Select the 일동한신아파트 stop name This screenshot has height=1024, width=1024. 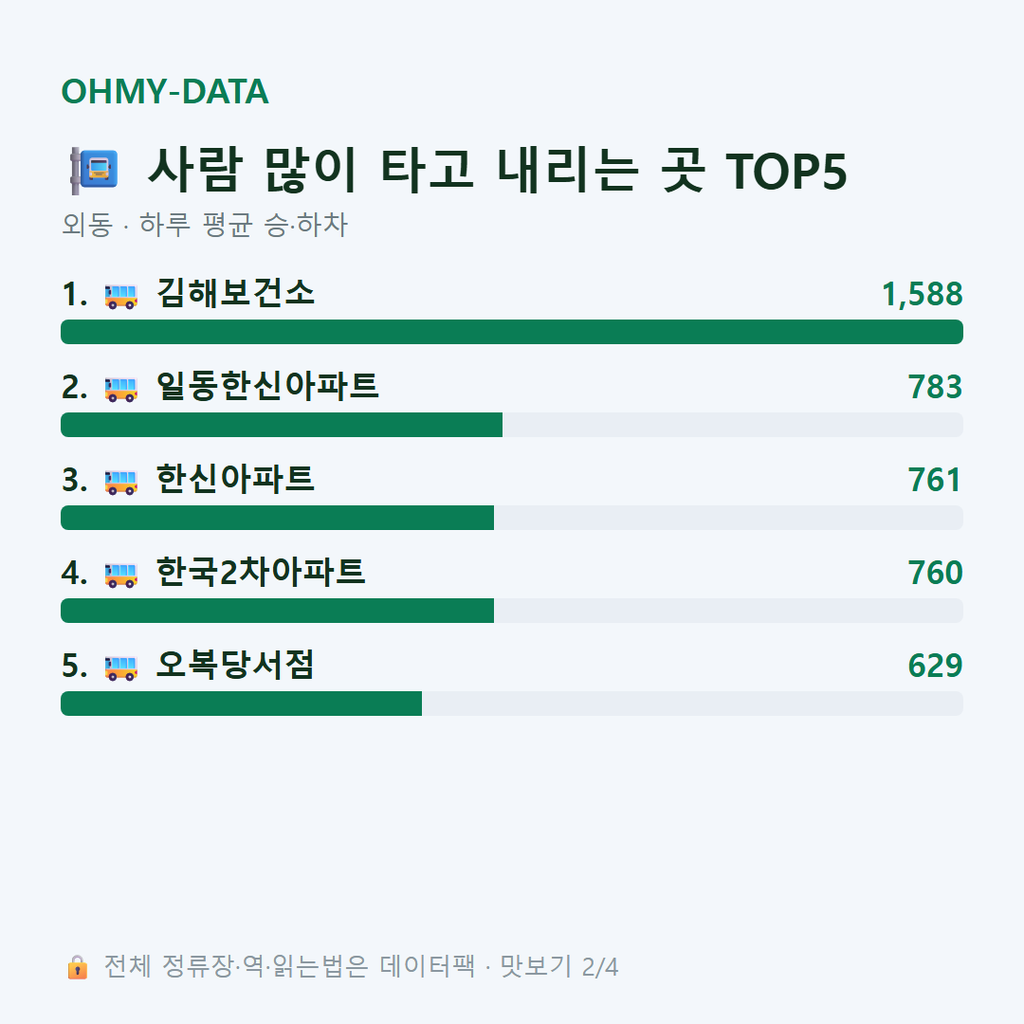pos(268,386)
